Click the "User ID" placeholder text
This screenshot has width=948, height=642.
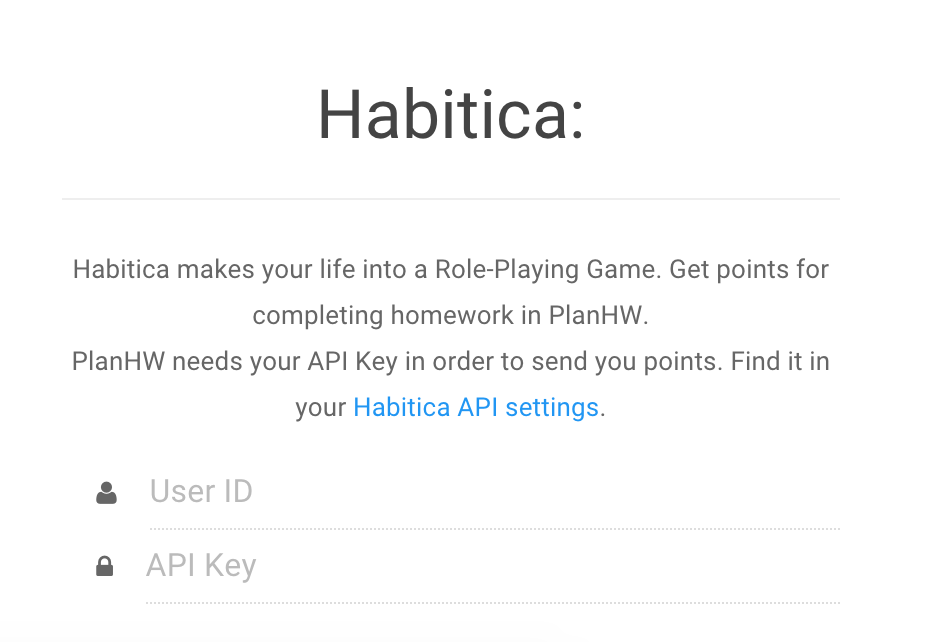[x=201, y=492]
